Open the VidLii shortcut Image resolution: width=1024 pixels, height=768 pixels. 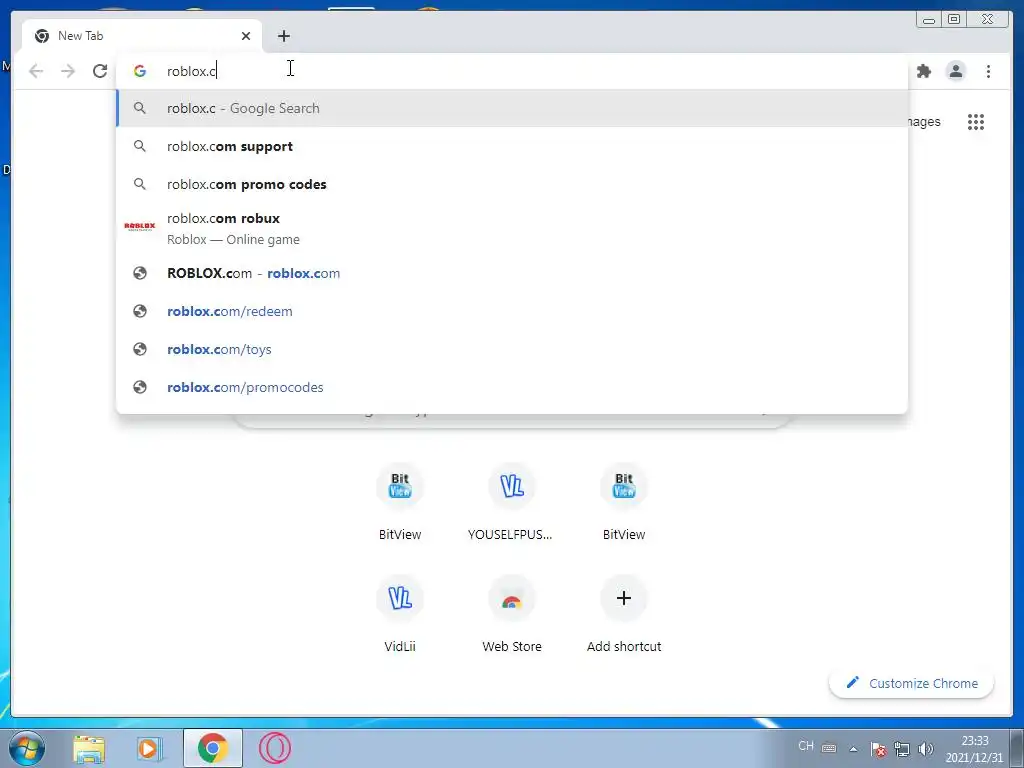click(x=400, y=614)
